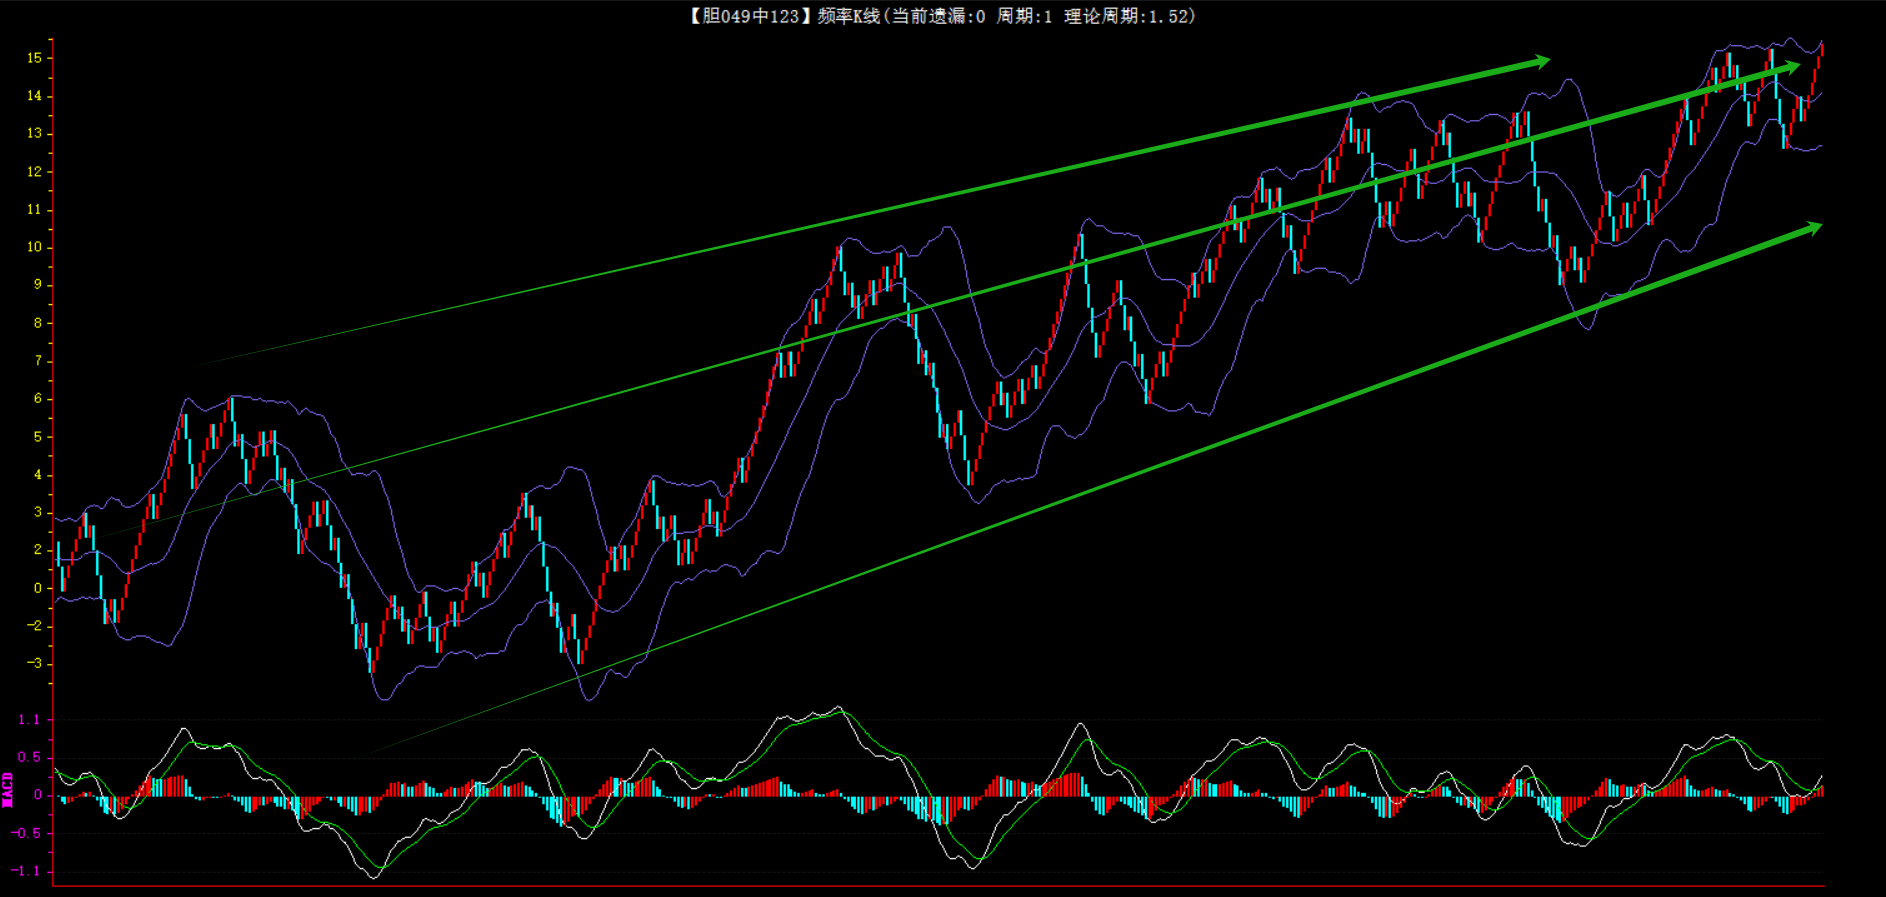Click the middle green trend line arrowhead
Image resolution: width=1886 pixels, height=897 pixels.
click(1790, 67)
